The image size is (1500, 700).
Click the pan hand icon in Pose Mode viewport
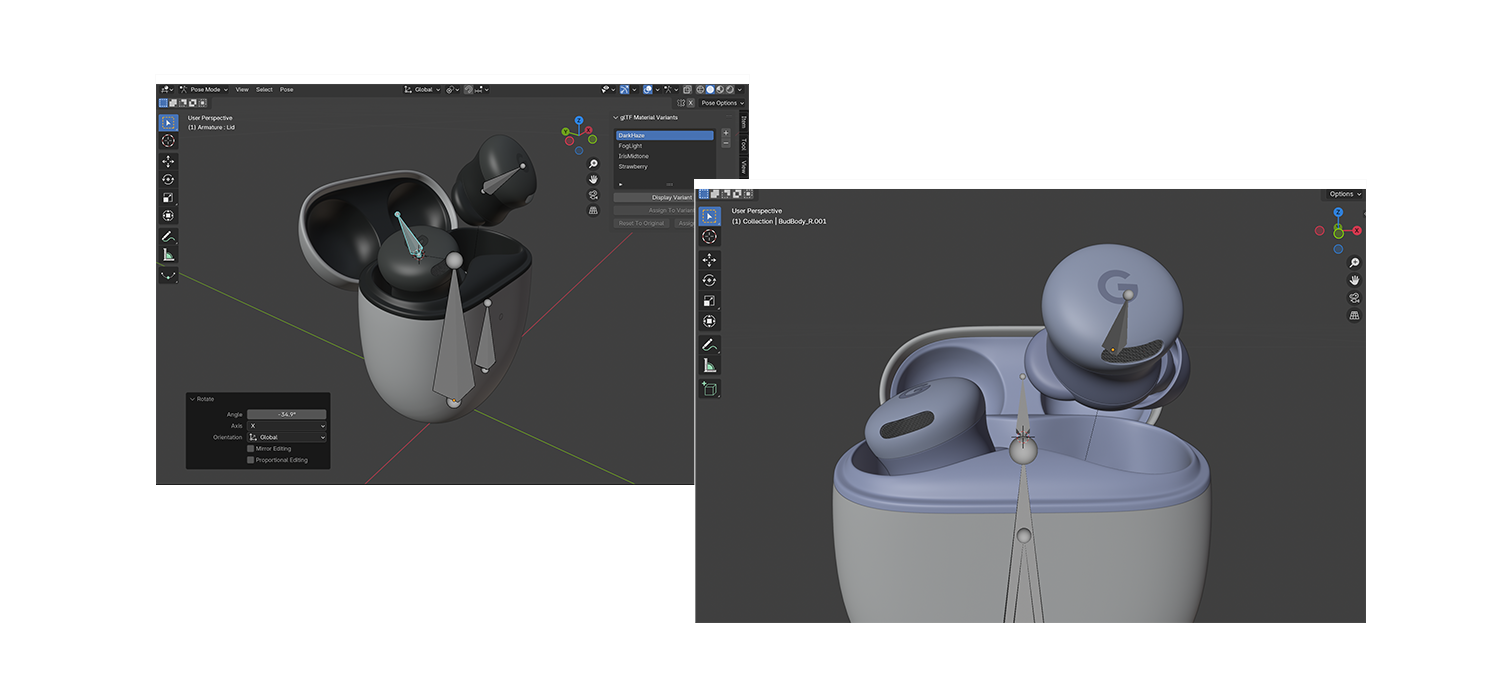coord(593,179)
